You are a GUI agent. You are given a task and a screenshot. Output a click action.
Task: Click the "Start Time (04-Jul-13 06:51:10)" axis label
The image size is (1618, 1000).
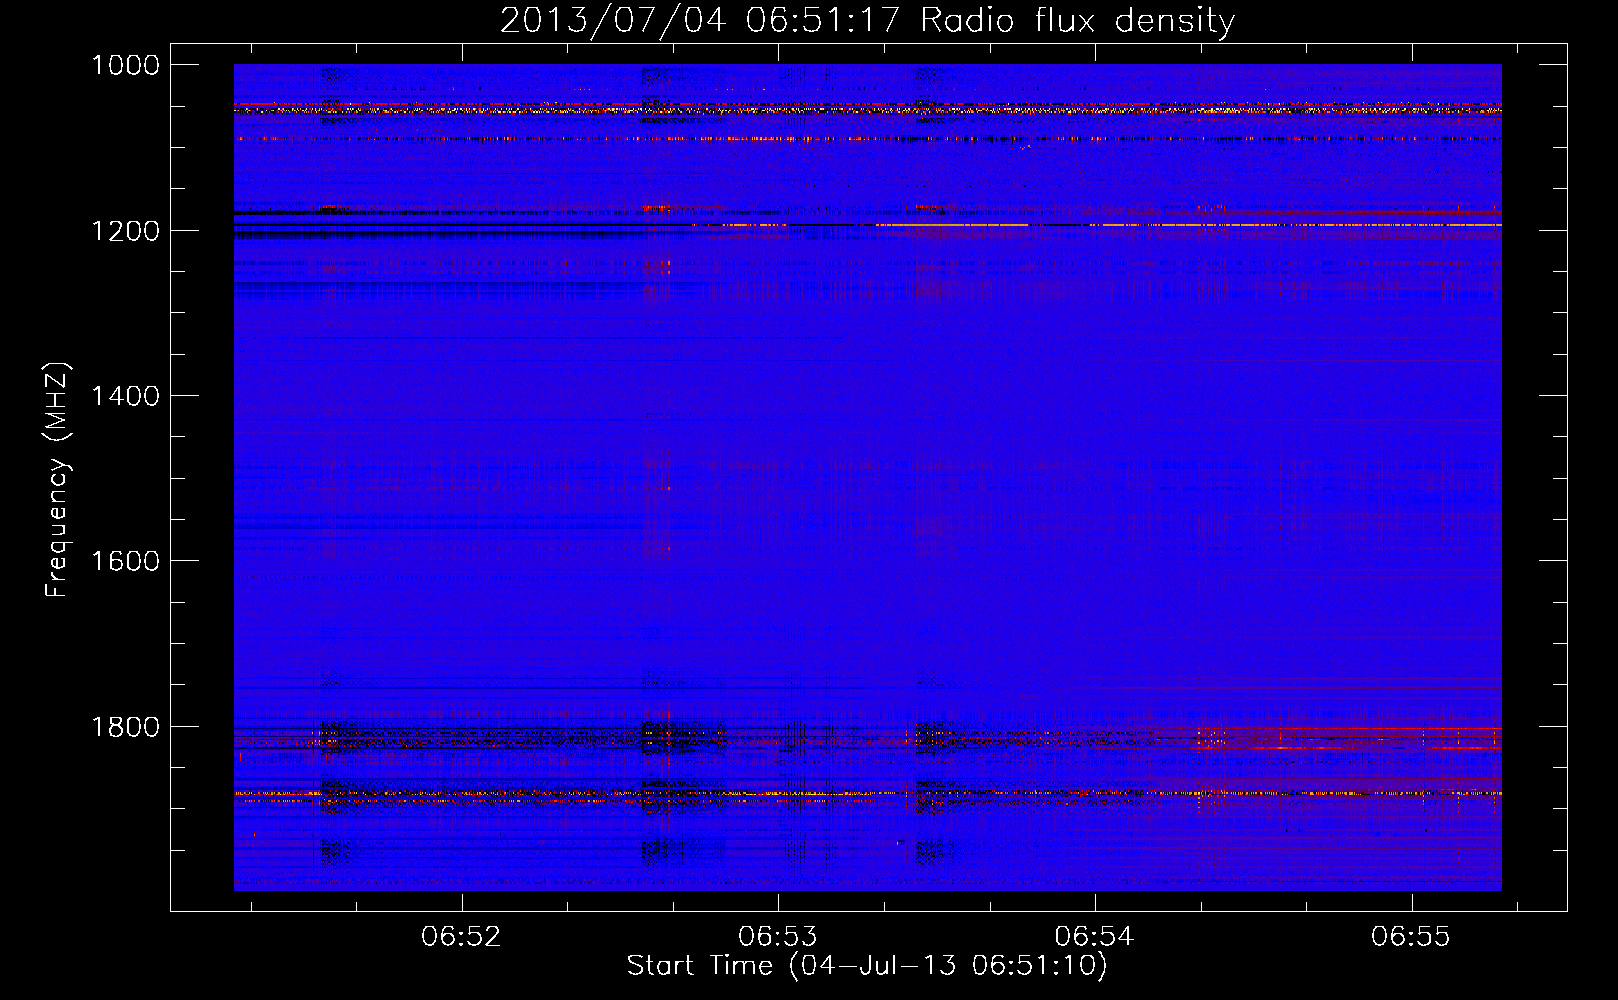(x=867, y=966)
